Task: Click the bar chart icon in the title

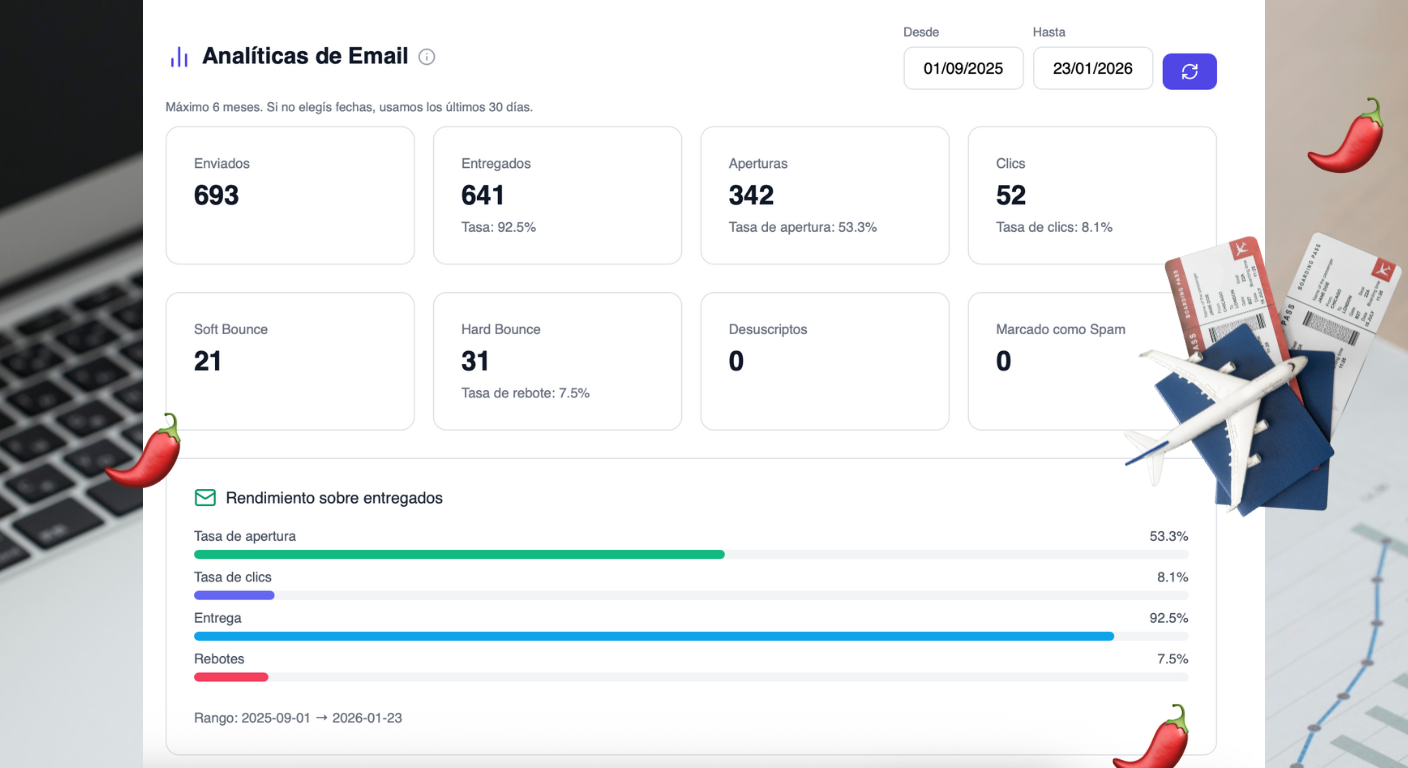Action: (x=179, y=57)
